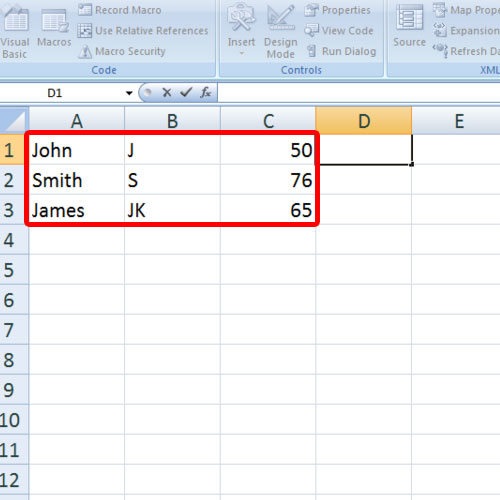Select column E header

click(x=456, y=120)
